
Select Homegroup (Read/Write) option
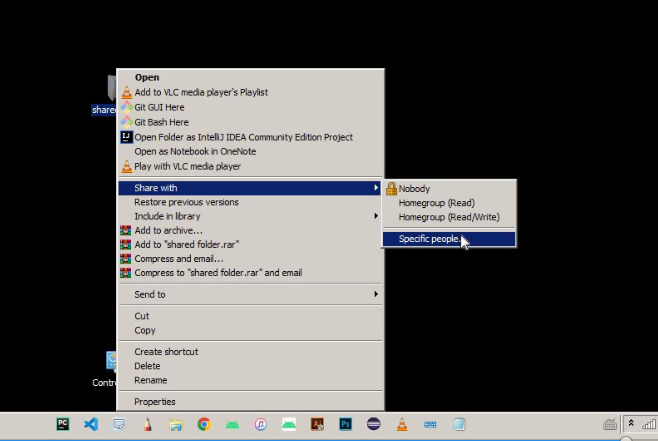(x=448, y=217)
